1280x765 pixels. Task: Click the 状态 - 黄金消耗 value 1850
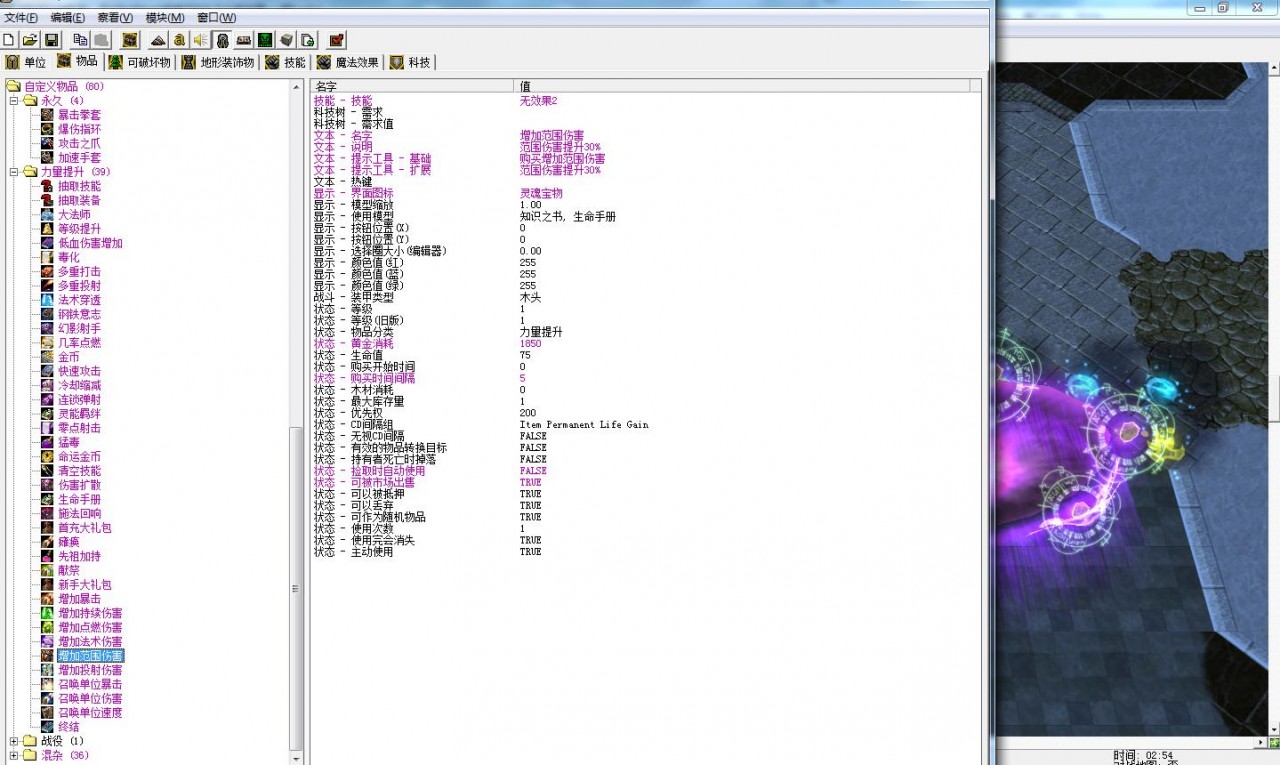[531, 343]
